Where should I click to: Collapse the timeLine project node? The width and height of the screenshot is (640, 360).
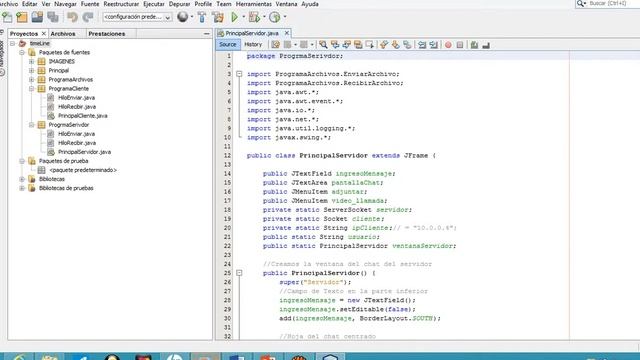tap(13, 43)
